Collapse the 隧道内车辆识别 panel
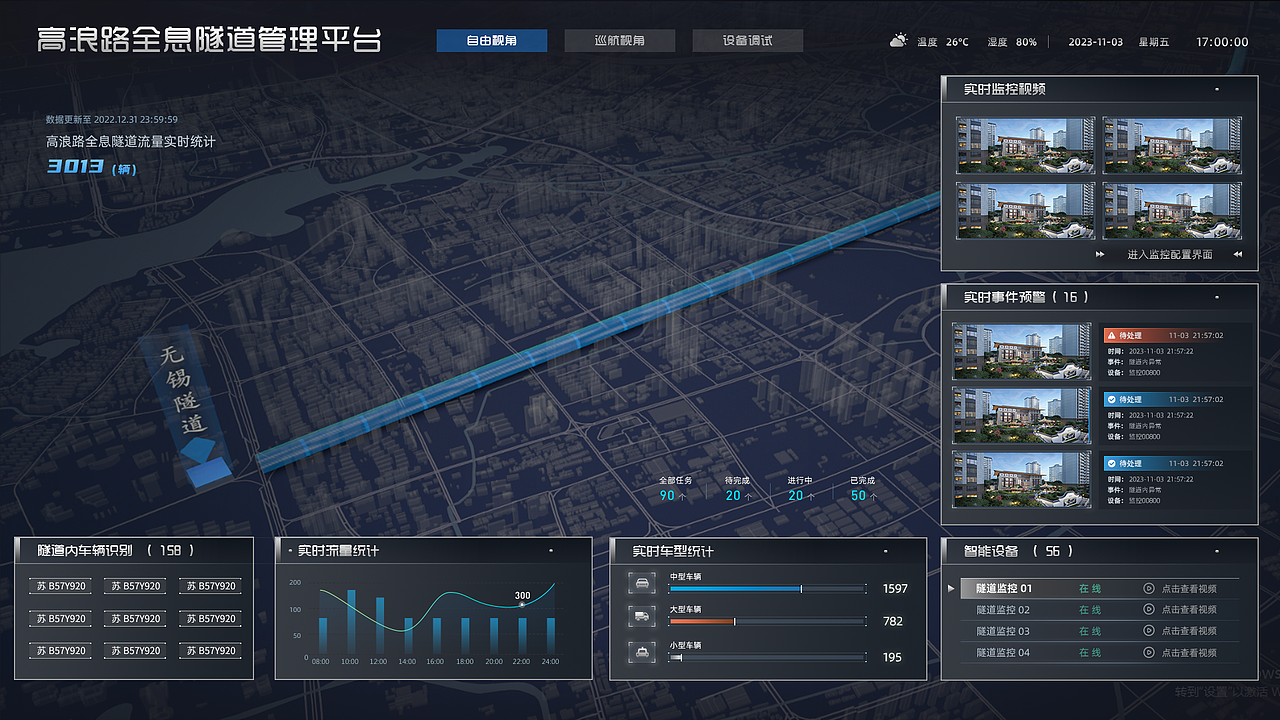Image resolution: width=1280 pixels, height=720 pixels. pyautogui.click(x=240, y=550)
